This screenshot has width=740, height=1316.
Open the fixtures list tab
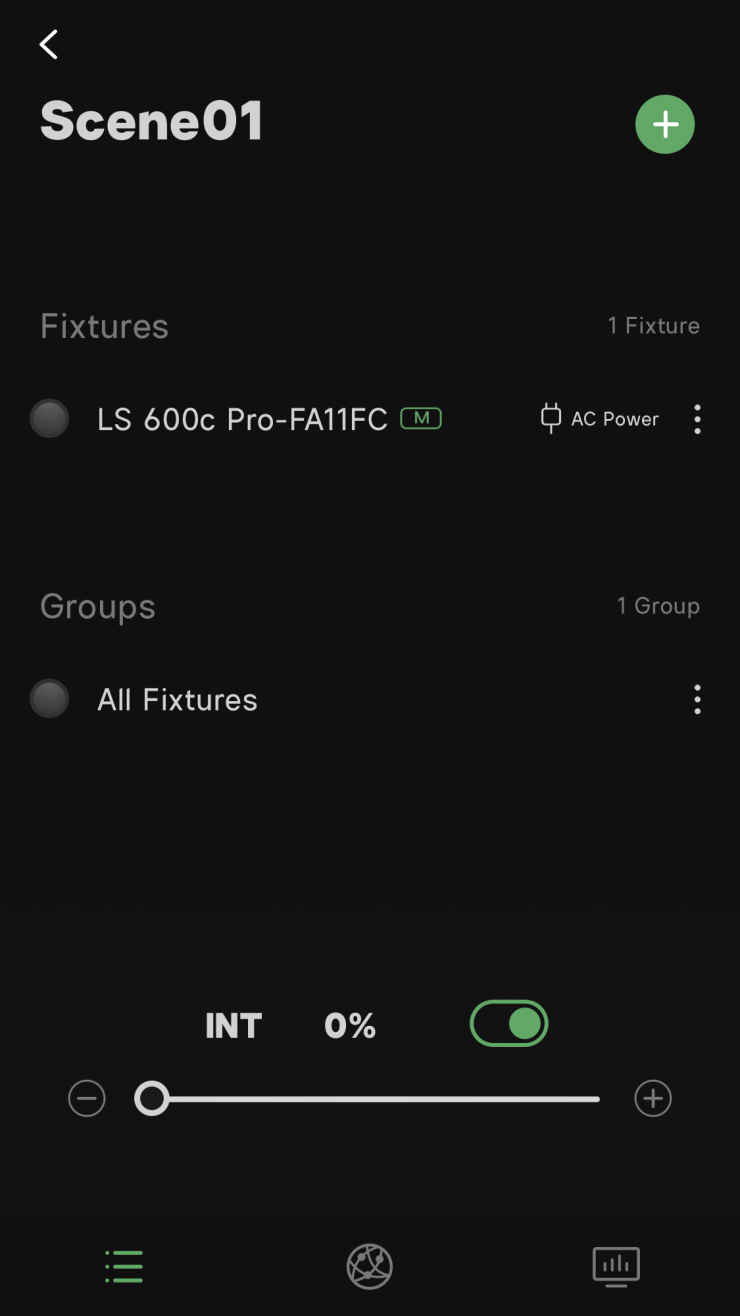coord(124,1266)
